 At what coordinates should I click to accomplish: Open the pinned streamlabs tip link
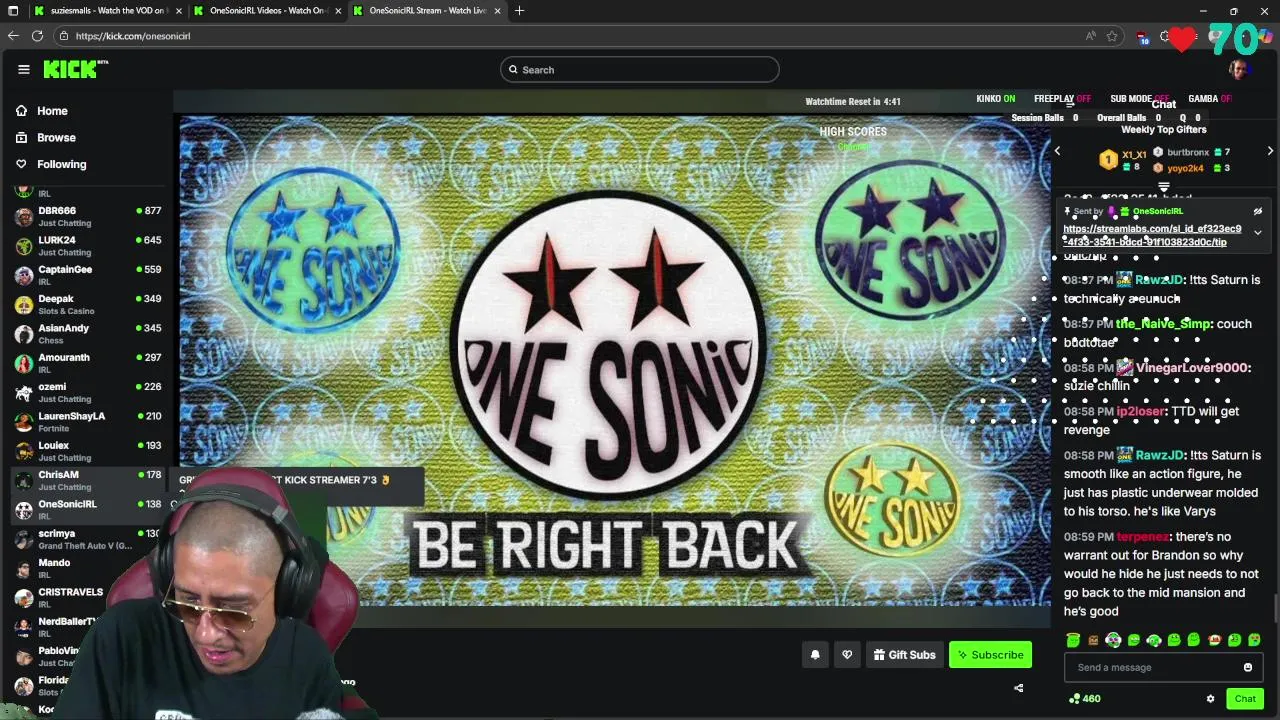pyautogui.click(x=1152, y=235)
